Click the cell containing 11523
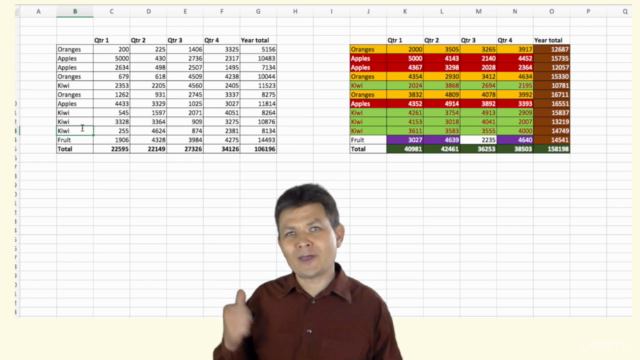 tap(258, 85)
